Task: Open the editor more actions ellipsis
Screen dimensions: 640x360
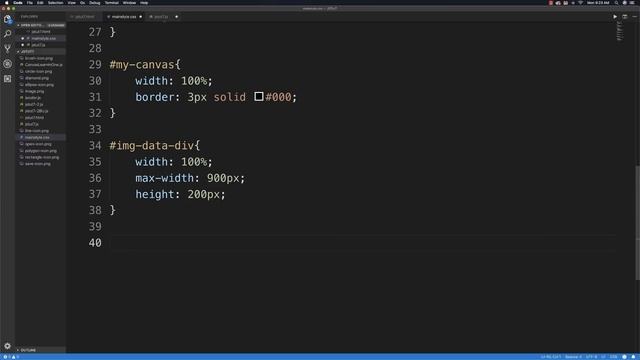Action: coord(634,17)
